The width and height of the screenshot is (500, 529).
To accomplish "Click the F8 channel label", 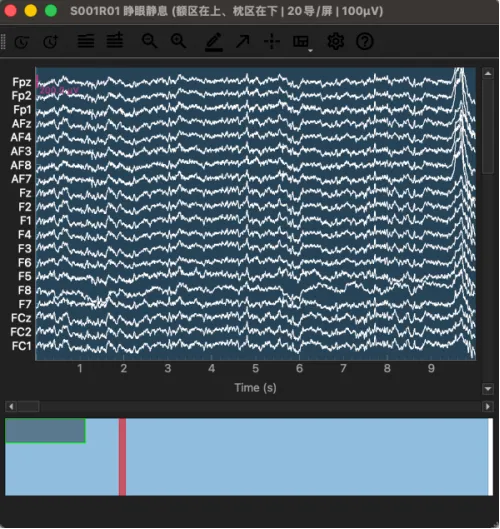I will (x=25, y=290).
